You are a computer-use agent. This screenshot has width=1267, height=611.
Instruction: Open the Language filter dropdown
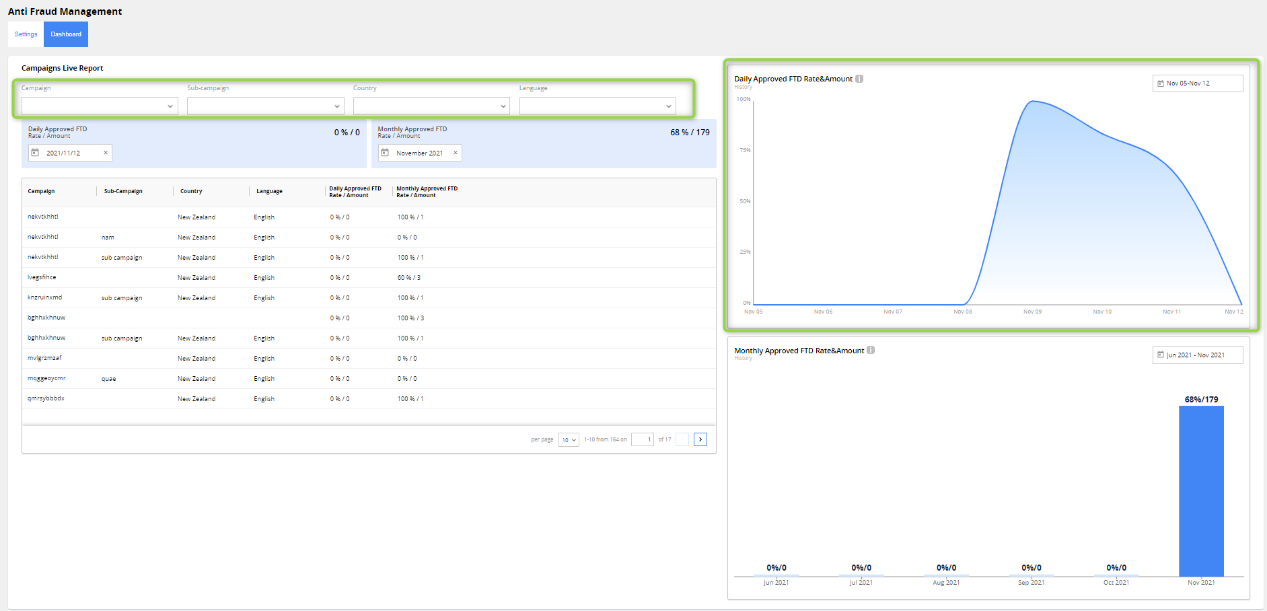tap(597, 105)
